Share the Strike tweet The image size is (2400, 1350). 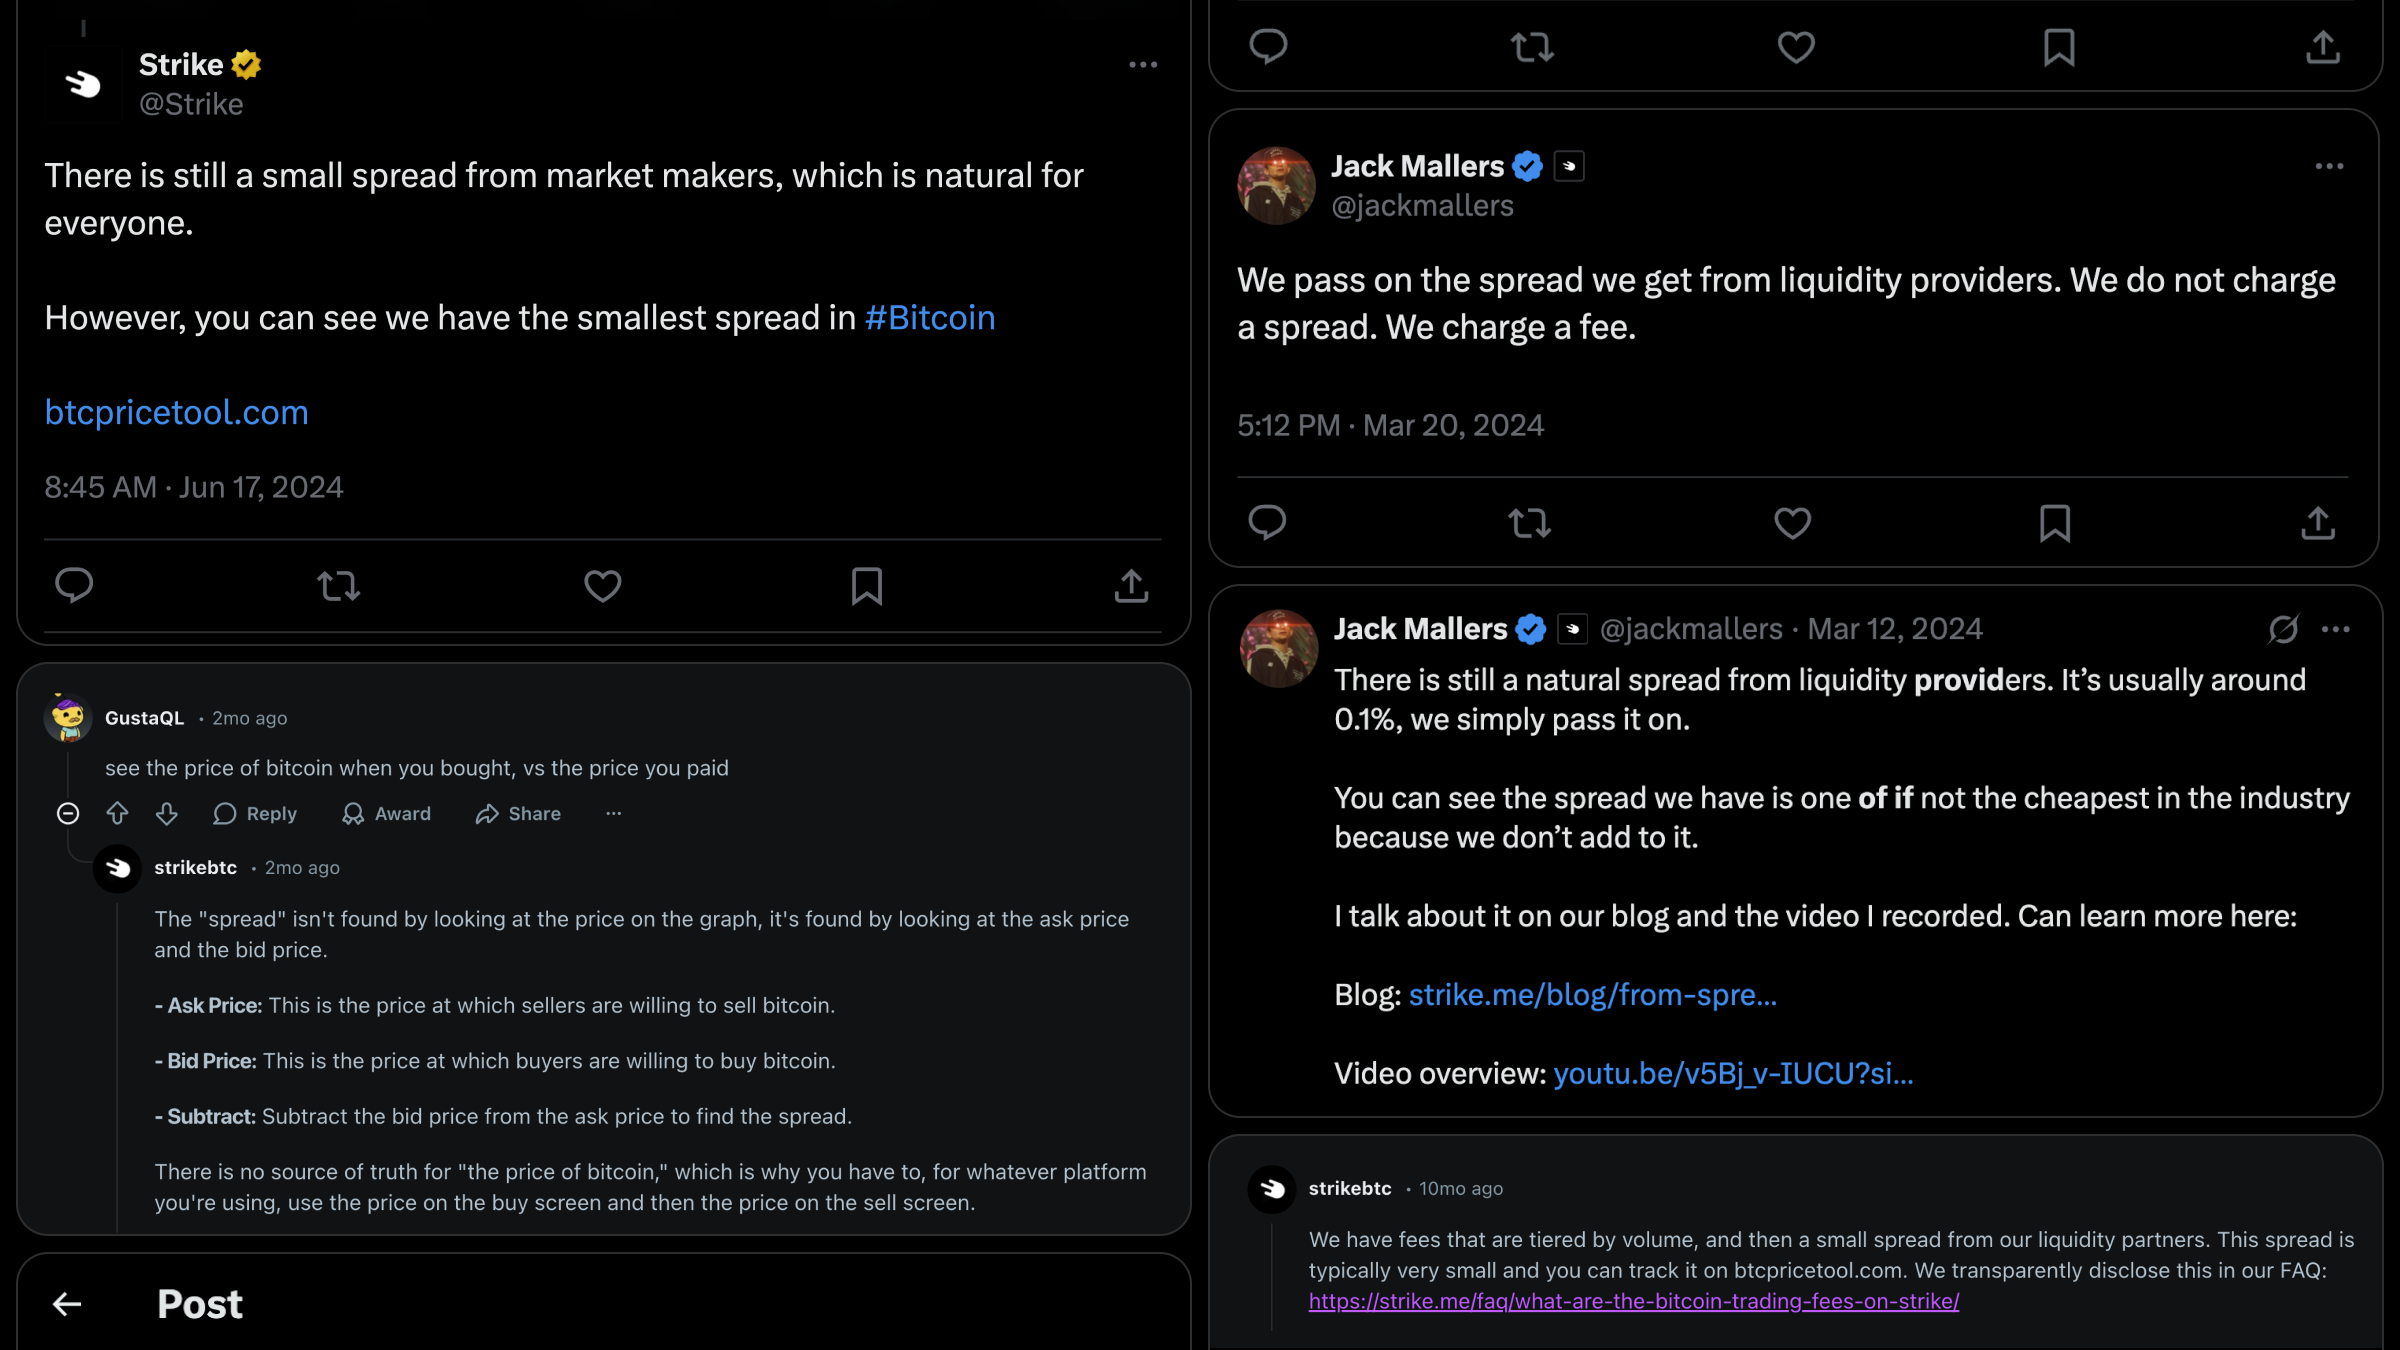[1131, 586]
